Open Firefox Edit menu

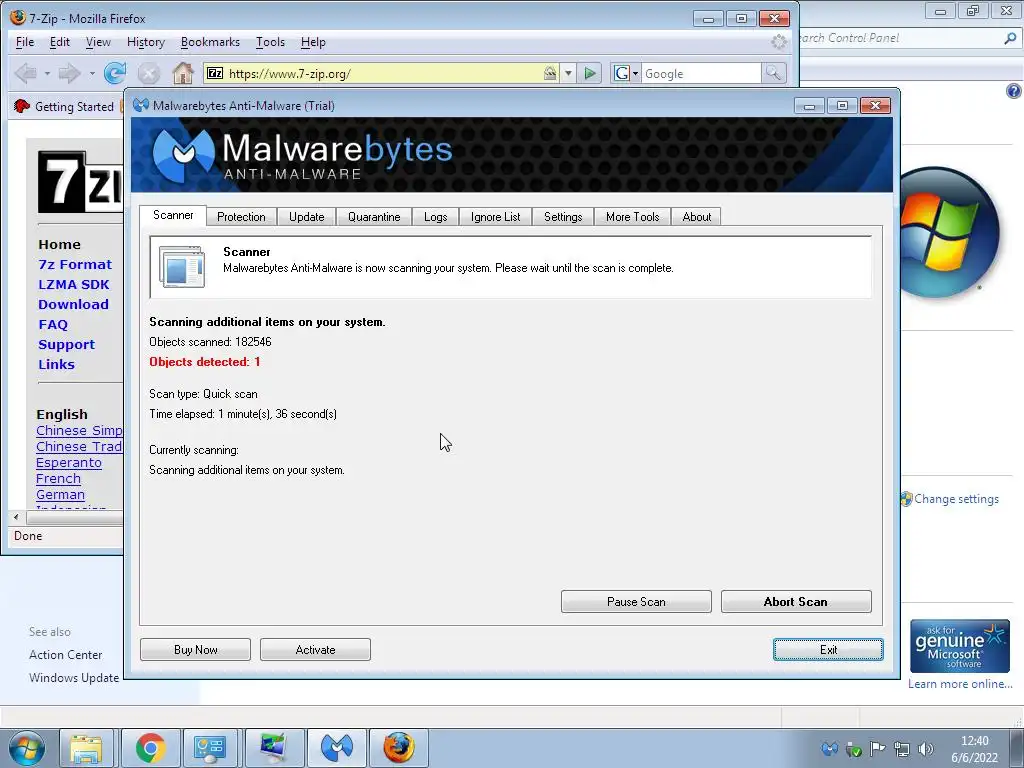coord(59,42)
